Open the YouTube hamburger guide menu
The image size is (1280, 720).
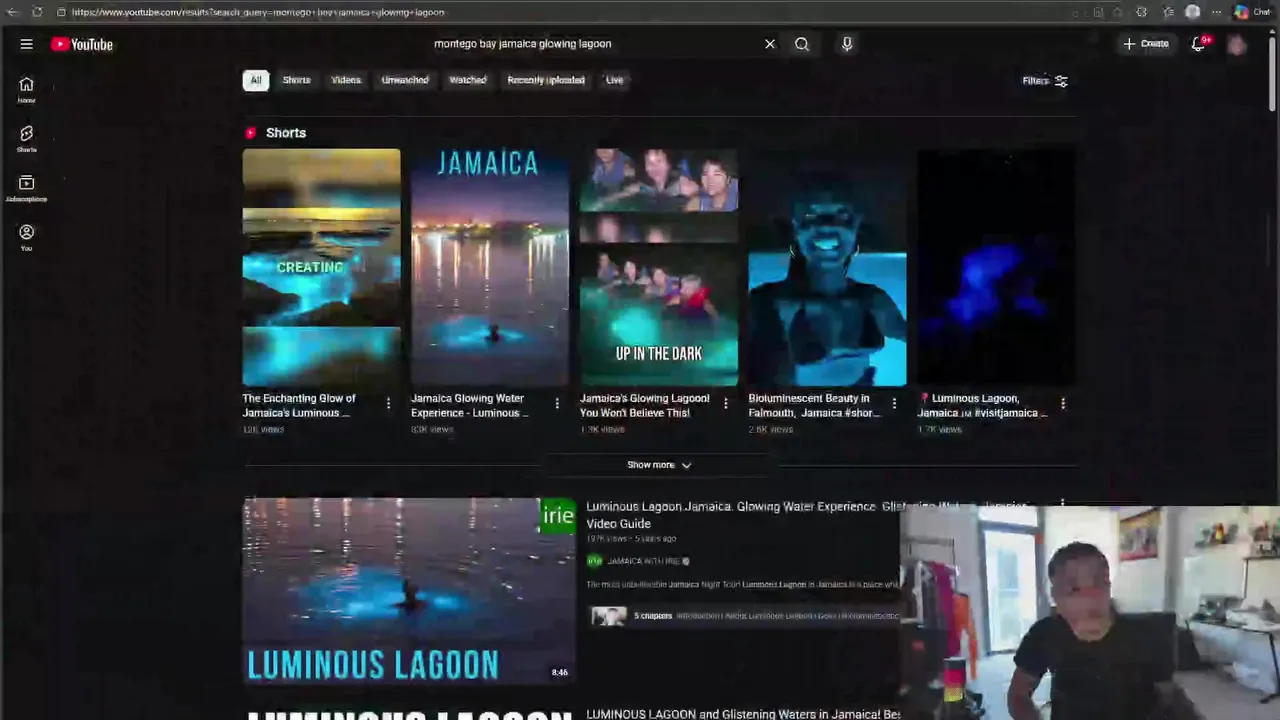click(x=26, y=44)
